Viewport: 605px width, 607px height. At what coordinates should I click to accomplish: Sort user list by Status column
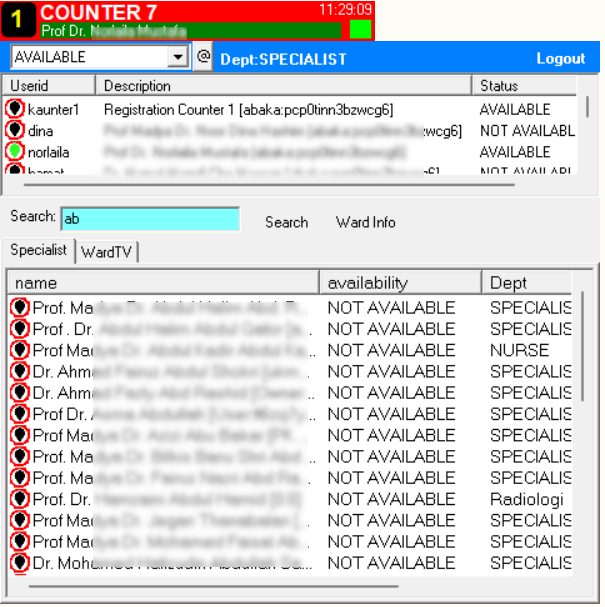pos(524,86)
